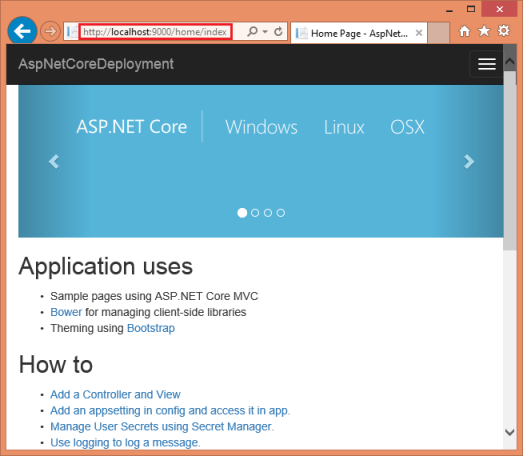Click the browser Back arrow button

coord(22,31)
